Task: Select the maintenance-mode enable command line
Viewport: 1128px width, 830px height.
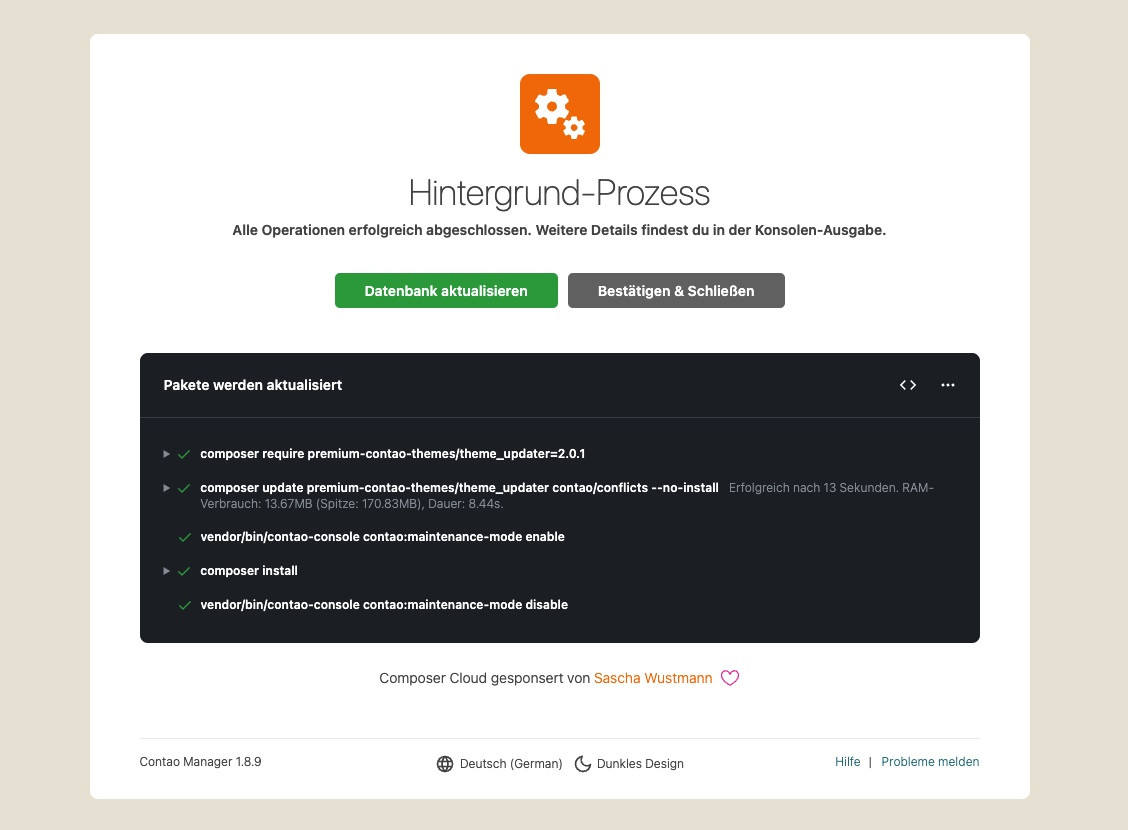Action: tap(382, 537)
